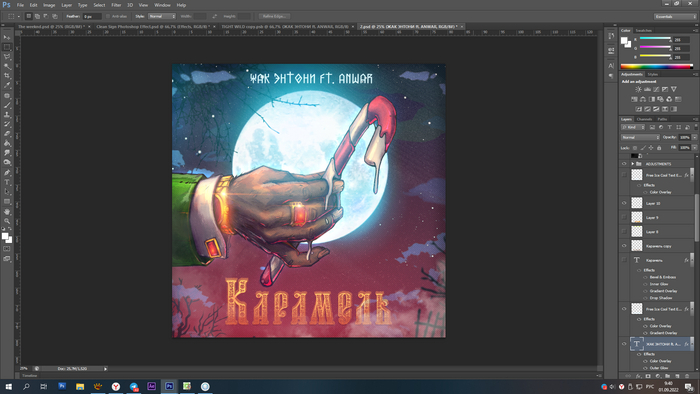Viewport: 700px width, 394px height.
Task: Select the Lasso tool
Action: [x=7, y=57]
